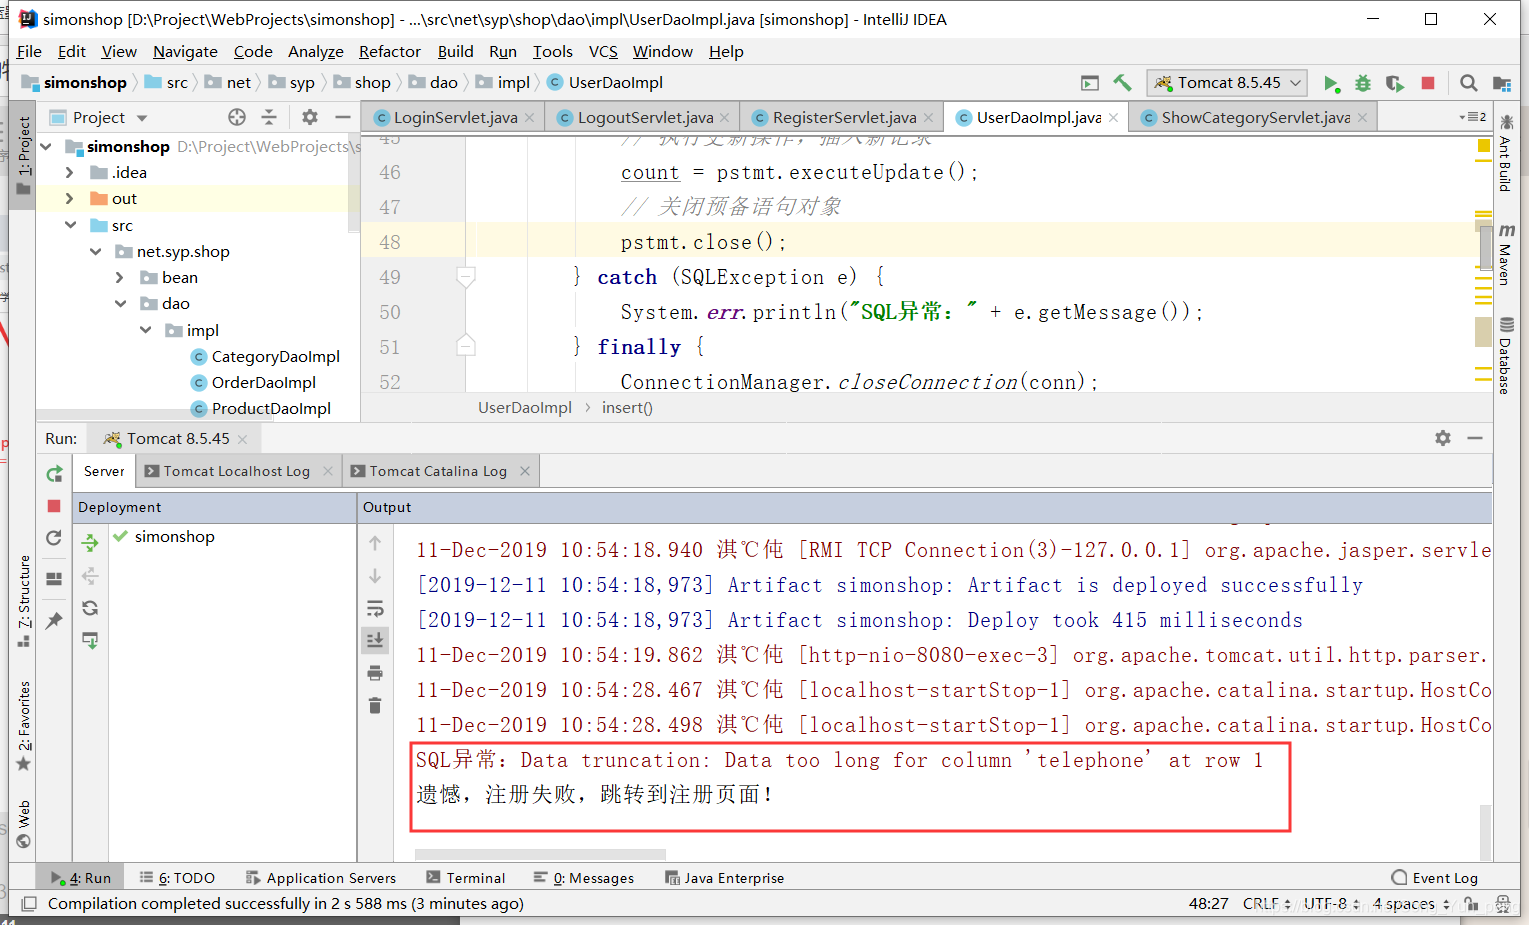Open the VCS menu

(x=603, y=52)
